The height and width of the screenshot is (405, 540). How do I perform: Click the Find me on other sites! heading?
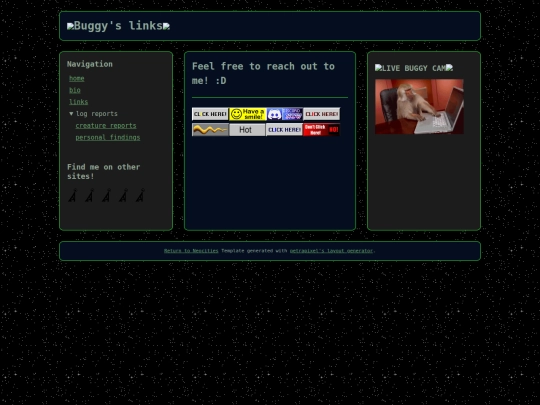tap(103, 172)
